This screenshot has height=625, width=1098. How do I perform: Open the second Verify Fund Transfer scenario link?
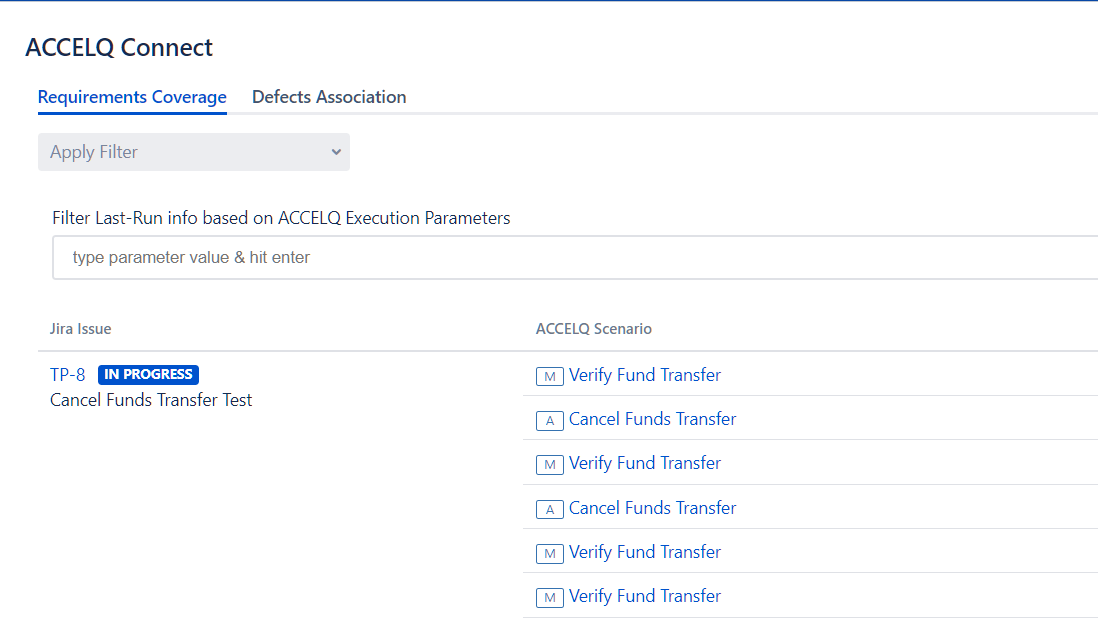pos(645,463)
